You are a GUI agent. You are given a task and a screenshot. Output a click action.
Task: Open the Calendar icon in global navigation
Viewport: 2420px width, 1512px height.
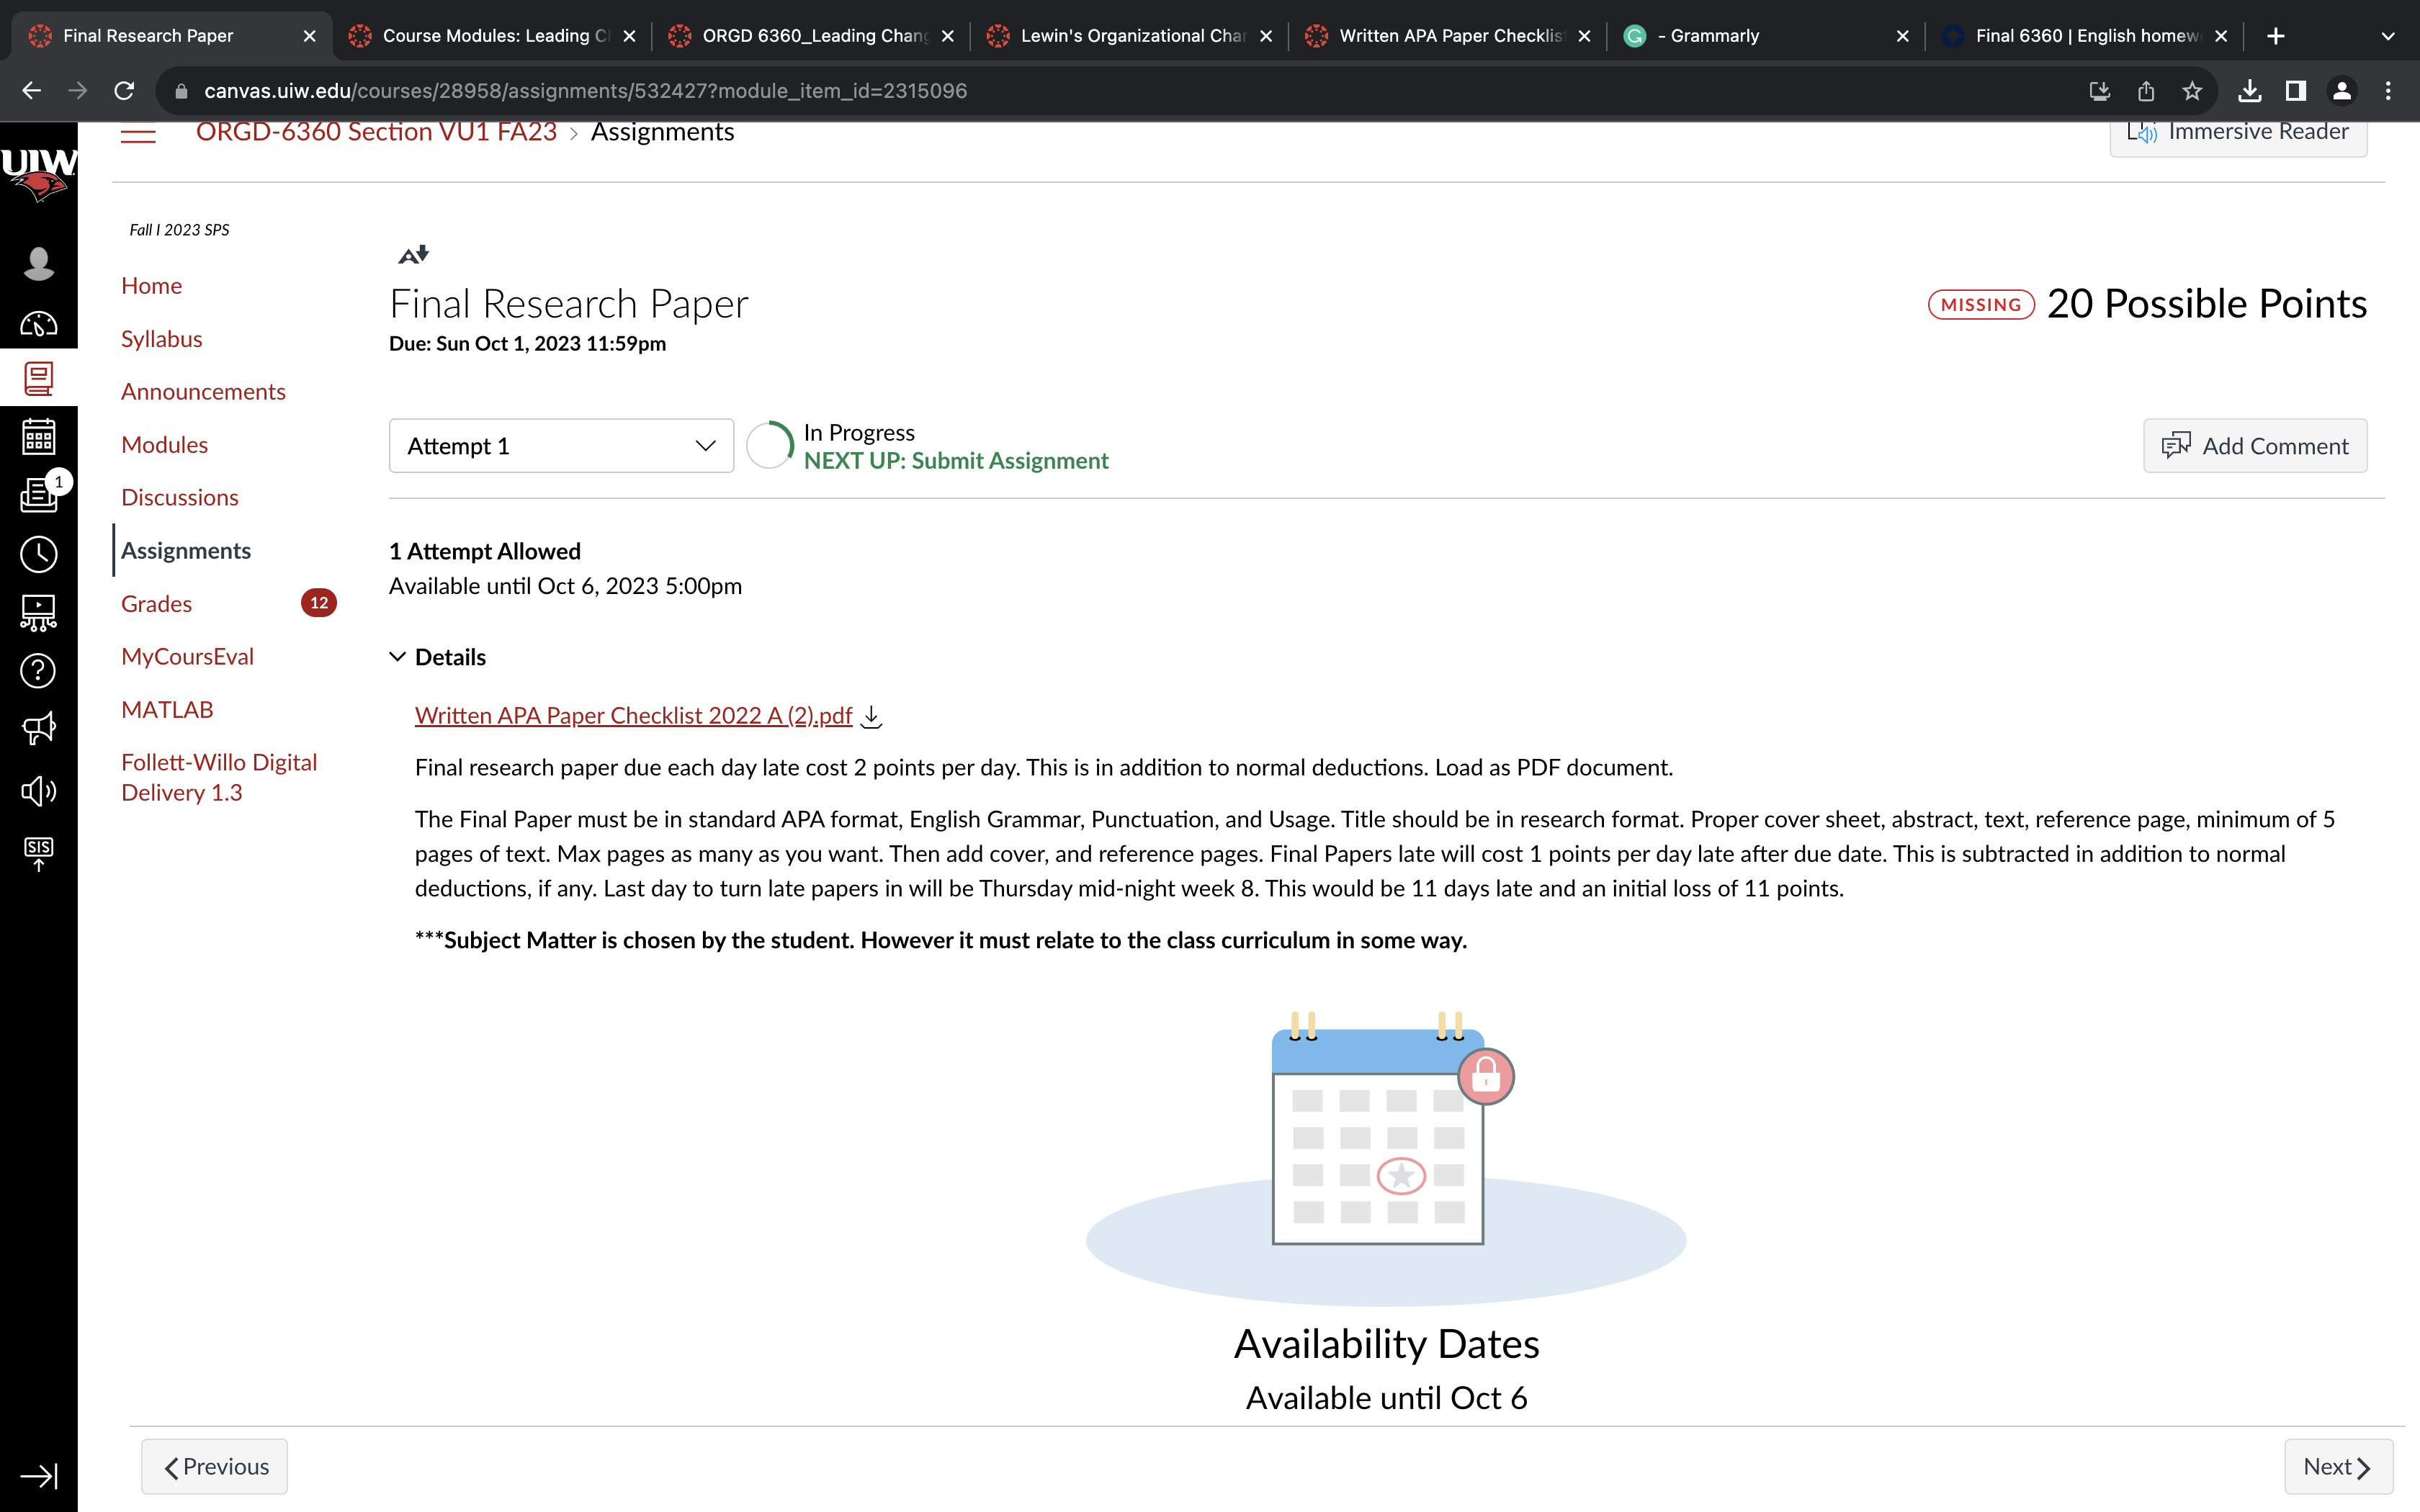(x=38, y=437)
